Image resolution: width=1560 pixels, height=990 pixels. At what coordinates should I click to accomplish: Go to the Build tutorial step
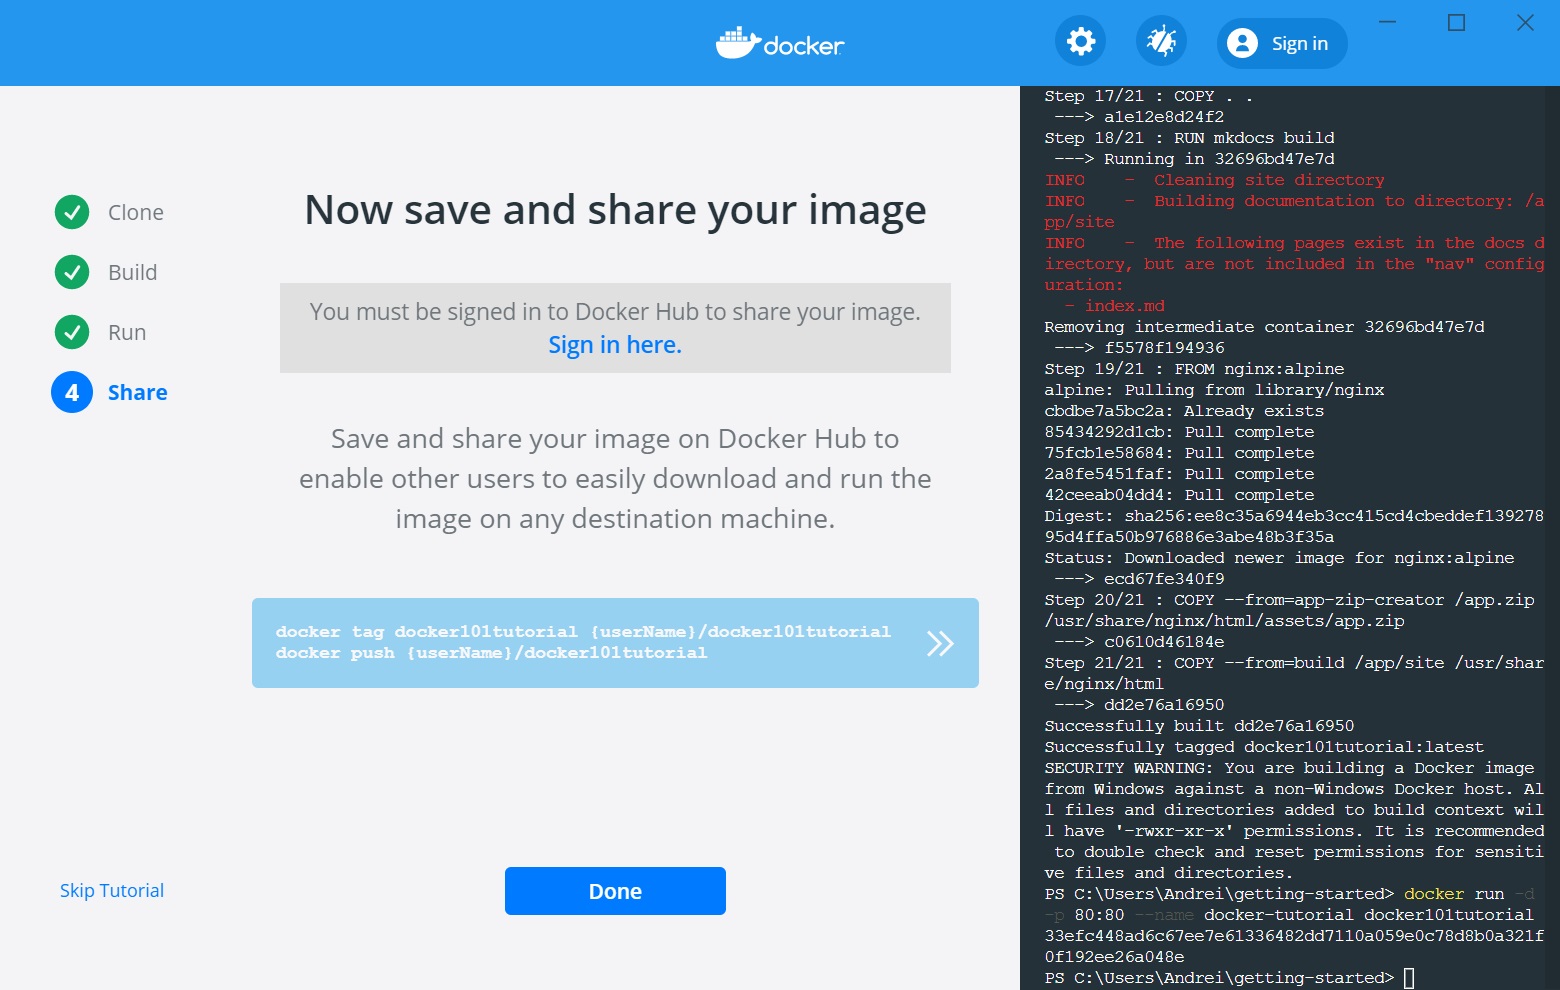[133, 272]
